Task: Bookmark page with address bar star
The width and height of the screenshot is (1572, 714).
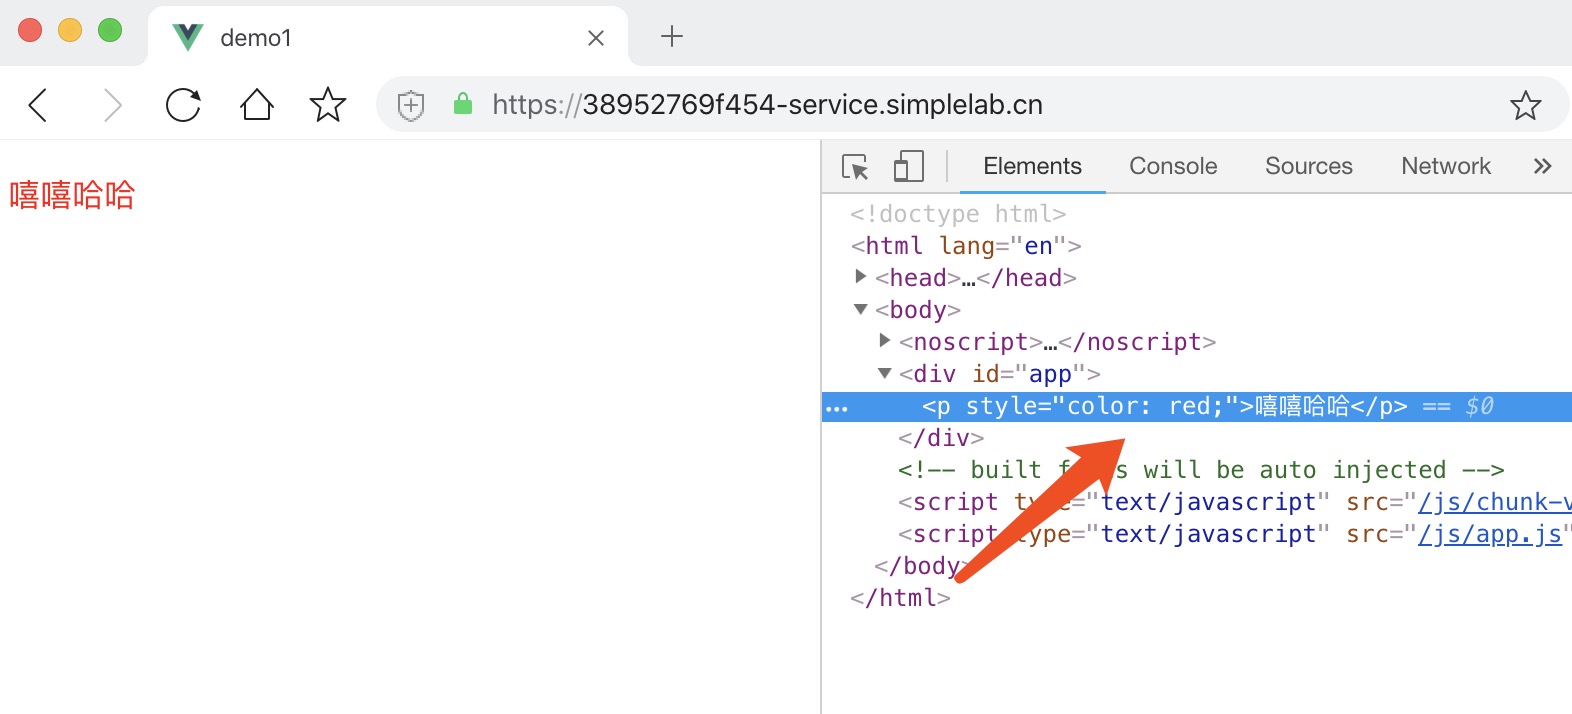Action: 1525,105
